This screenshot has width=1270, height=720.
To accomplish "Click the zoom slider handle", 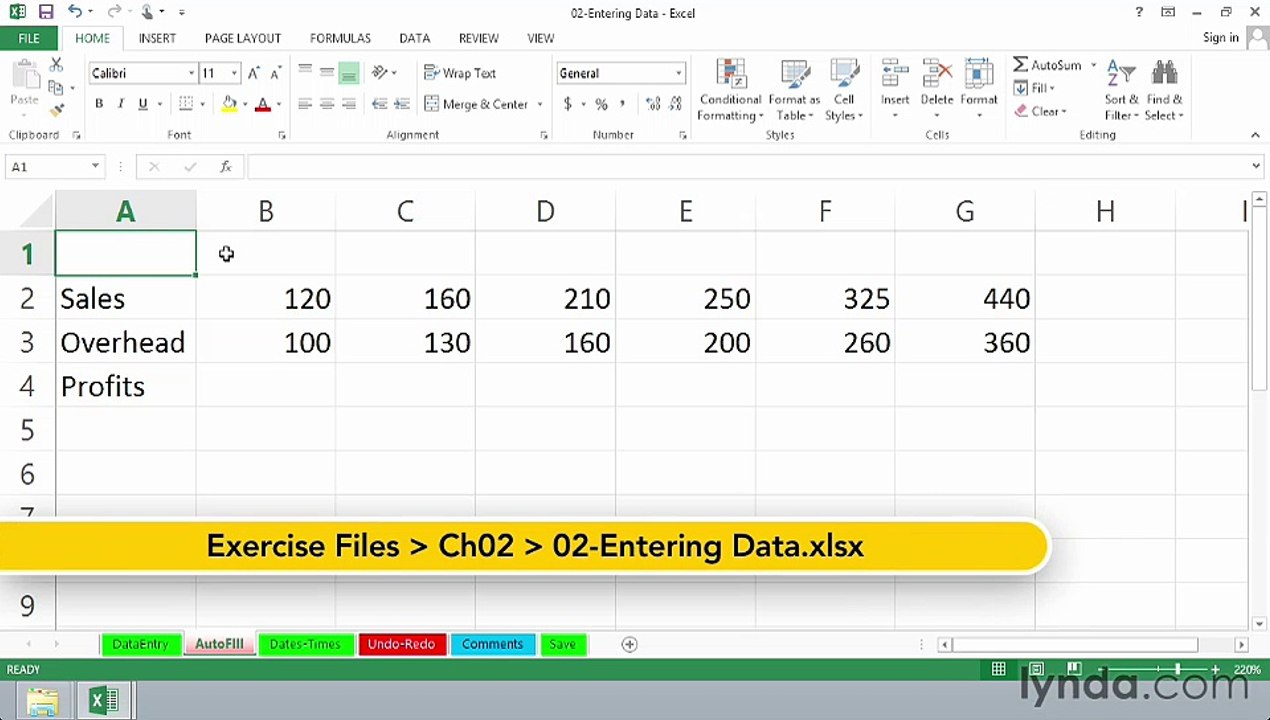I will (x=1178, y=669).
